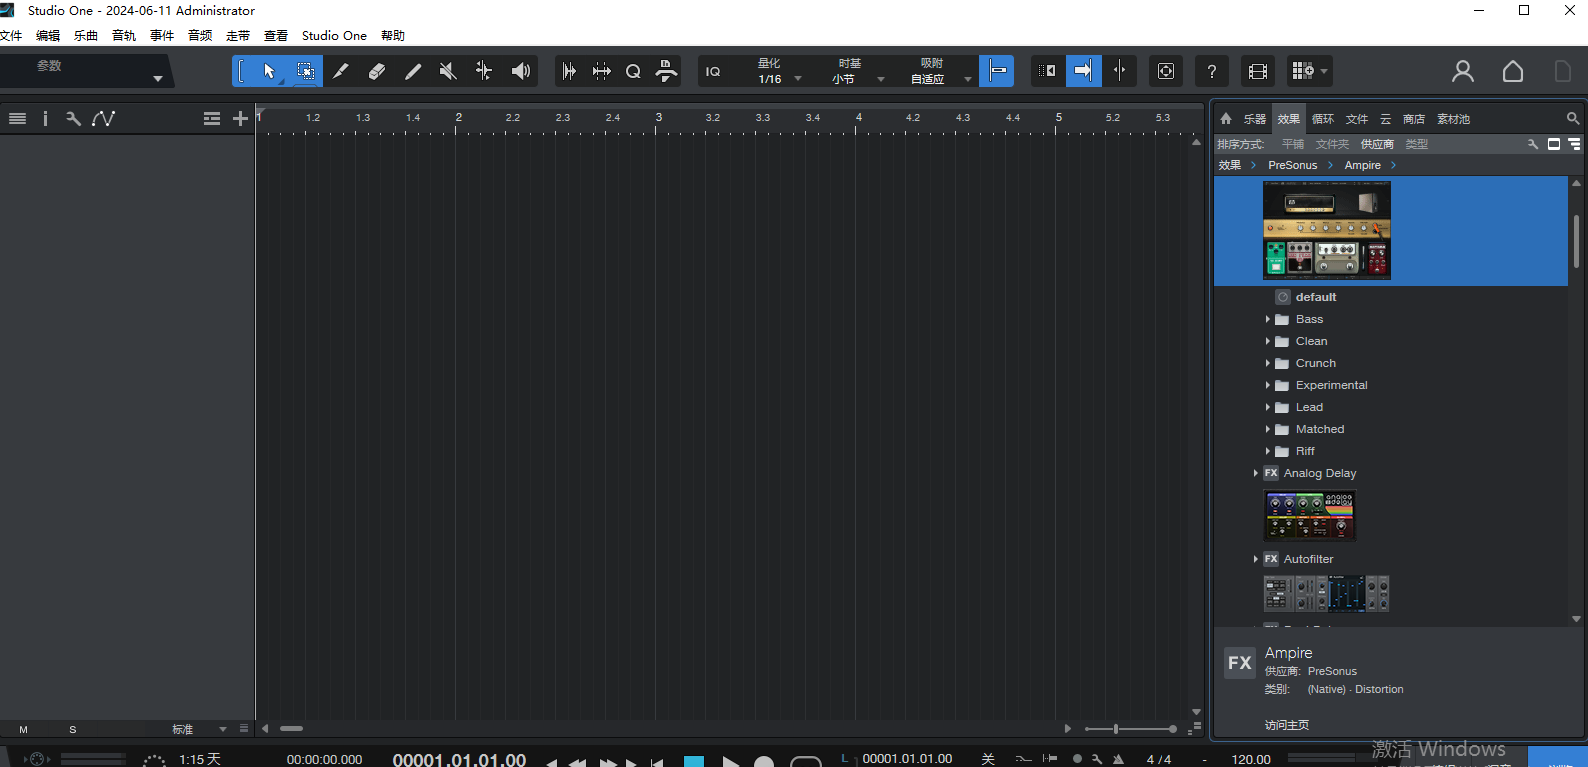Go to the Start page home icon

coord(1513,71)
